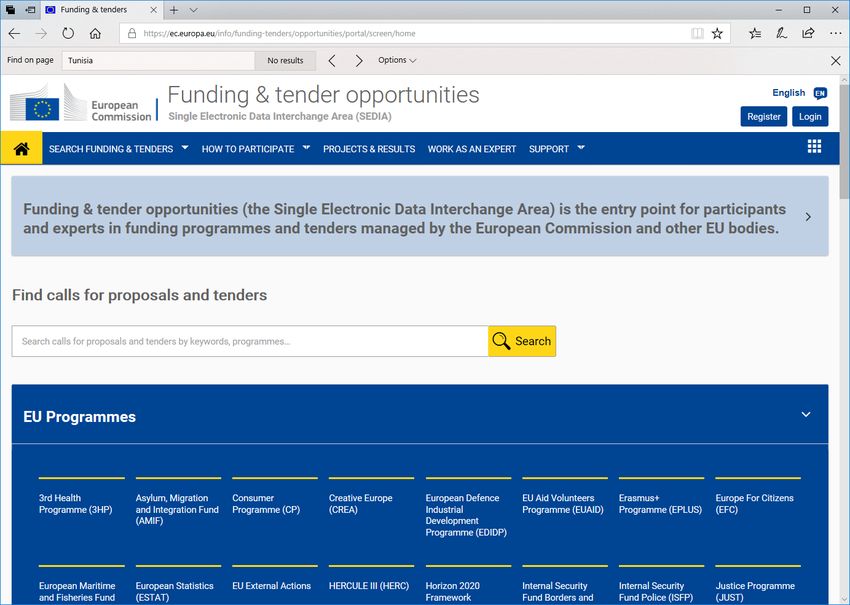The height and width of the screenshot is (605, 850).
Task: Expand Search Funding & Tenders arrow
Action: tap(185, 147)
